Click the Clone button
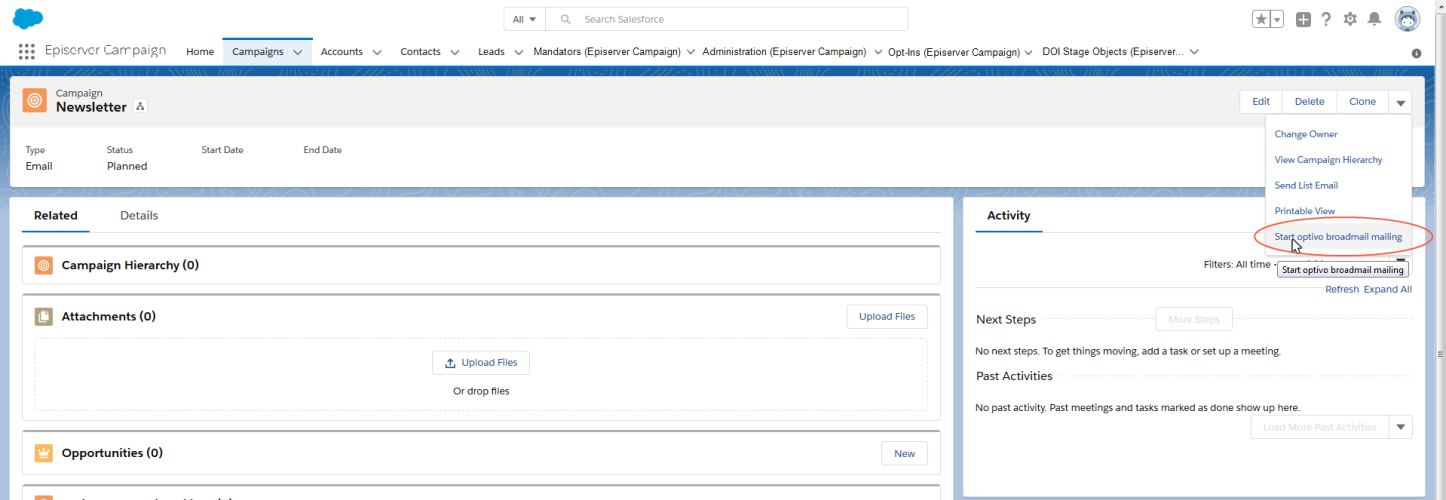Image resolution: width=1446 pixels, height=500 pixels. point(1362,101)
